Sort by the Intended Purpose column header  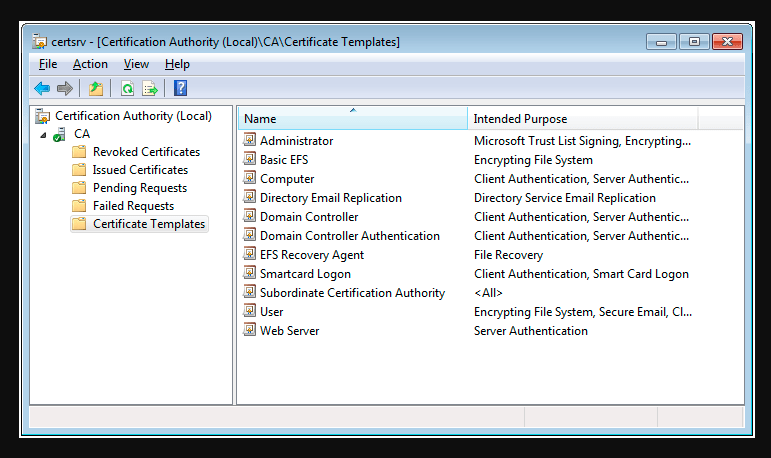click(582, 119)
